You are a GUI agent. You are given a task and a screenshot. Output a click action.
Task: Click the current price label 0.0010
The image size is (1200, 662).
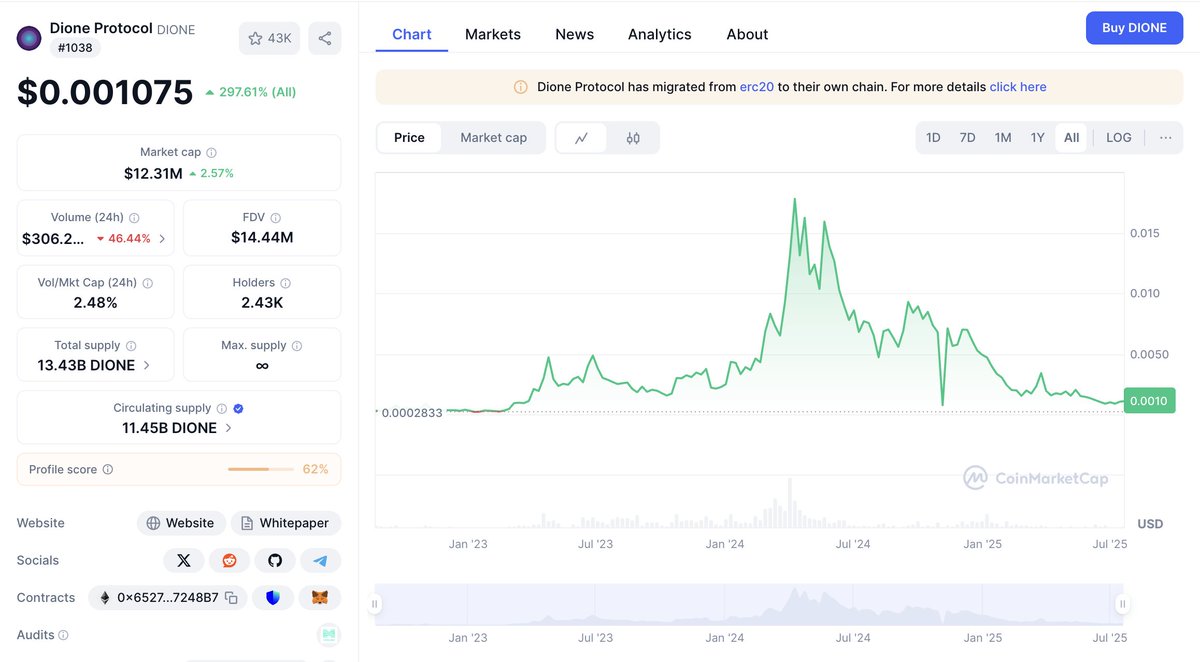pyautogui.click(x=1150, y=401)
